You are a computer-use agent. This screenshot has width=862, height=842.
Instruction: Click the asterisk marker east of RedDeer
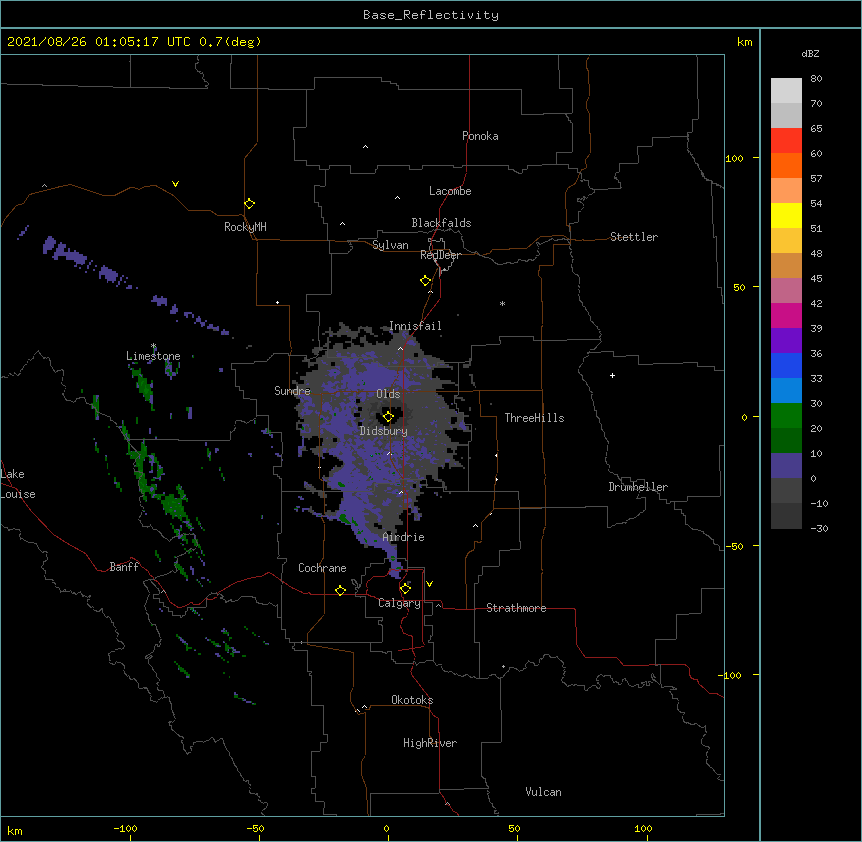coord(502,303)
